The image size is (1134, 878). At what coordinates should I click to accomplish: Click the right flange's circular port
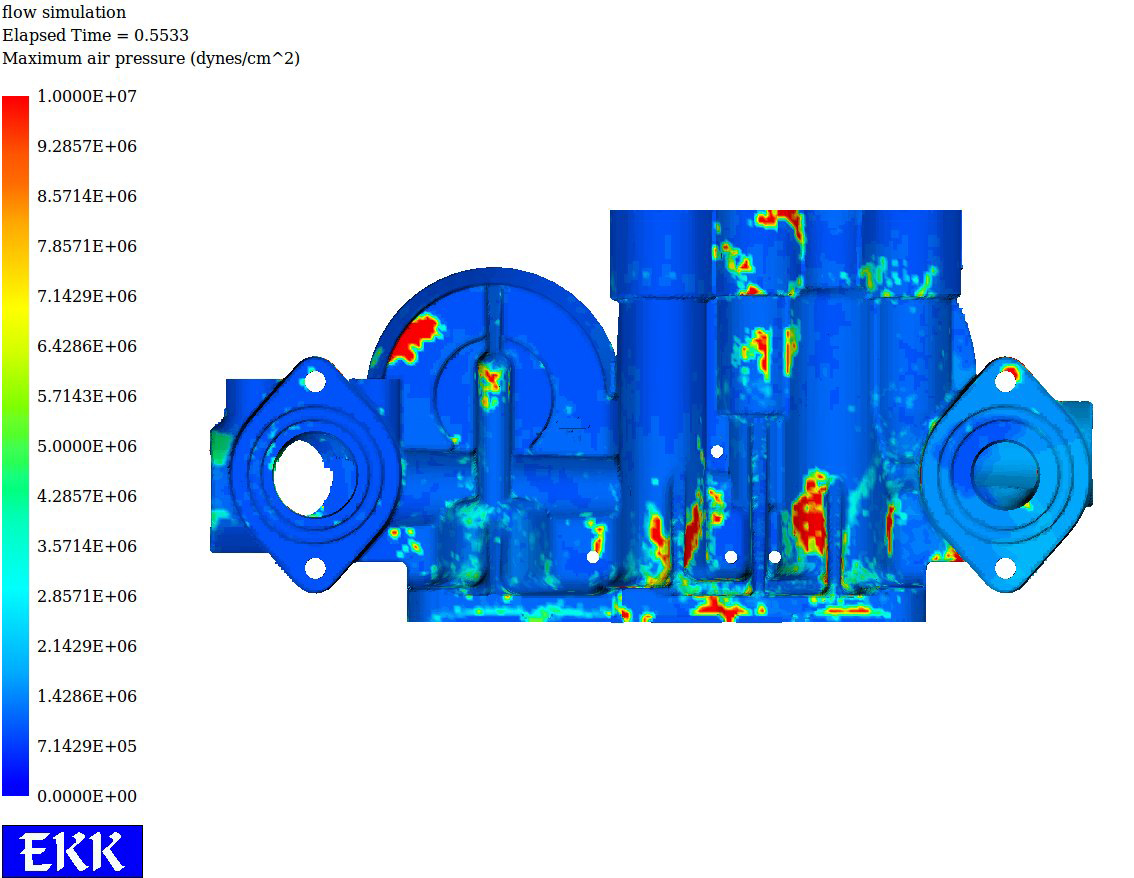pos(1005,474)
